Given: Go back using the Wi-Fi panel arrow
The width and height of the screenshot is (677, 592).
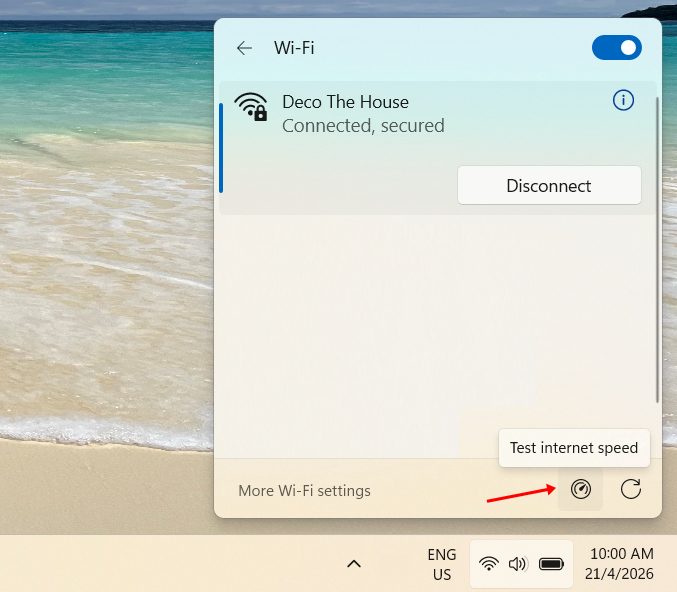Looking at the screenshot, I should coord(244,48).
